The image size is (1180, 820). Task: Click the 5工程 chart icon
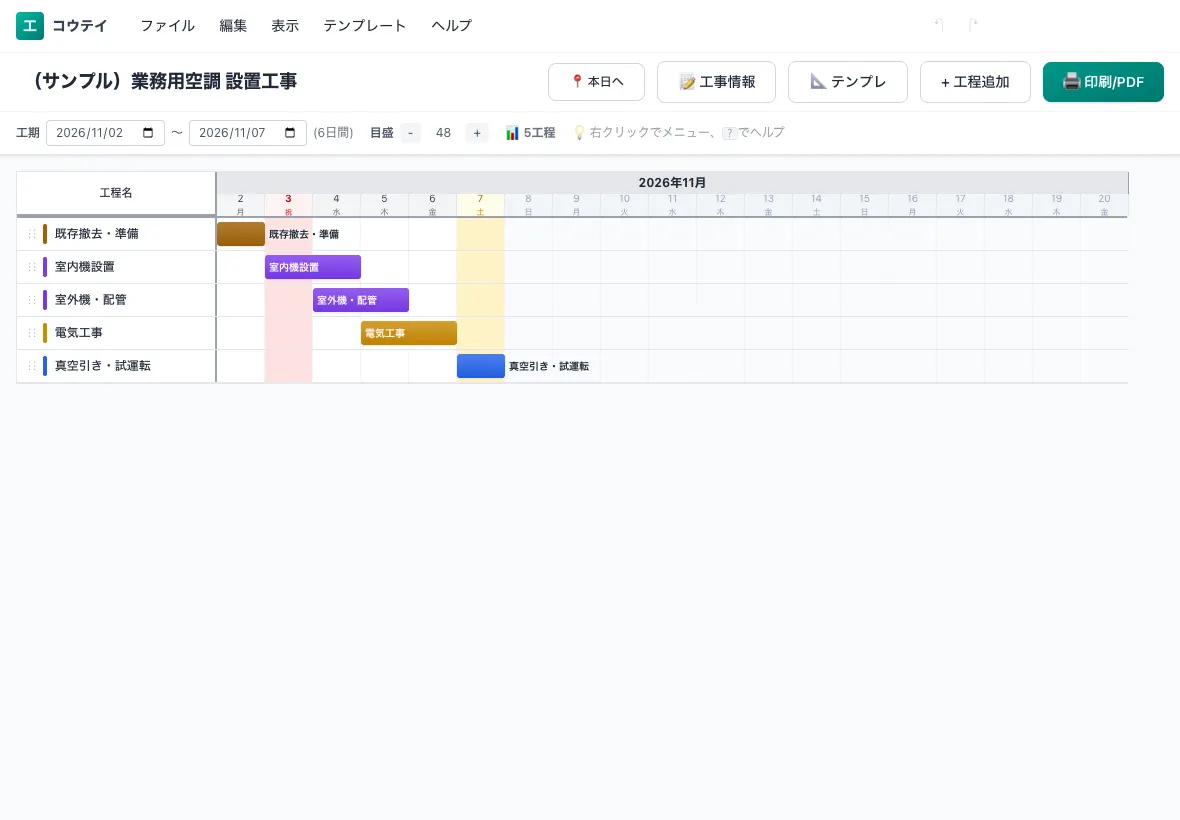[x=512, y=133]
